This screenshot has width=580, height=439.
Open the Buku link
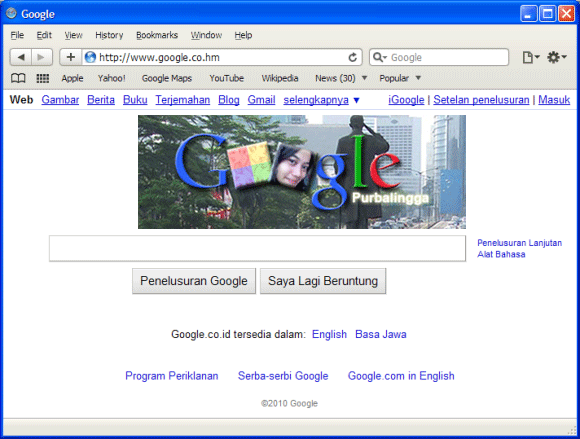coord(135,100)
